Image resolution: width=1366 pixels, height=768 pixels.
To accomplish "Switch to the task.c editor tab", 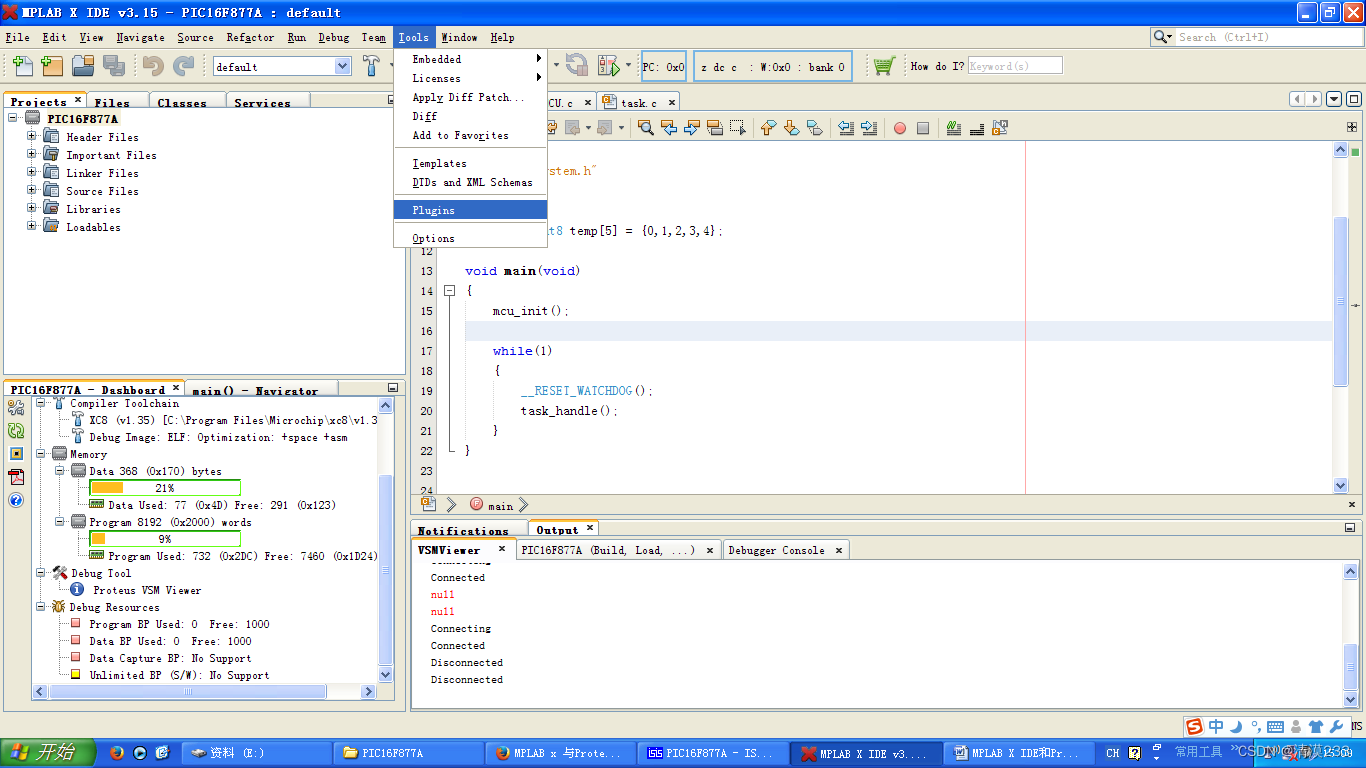I will [639, 102].
